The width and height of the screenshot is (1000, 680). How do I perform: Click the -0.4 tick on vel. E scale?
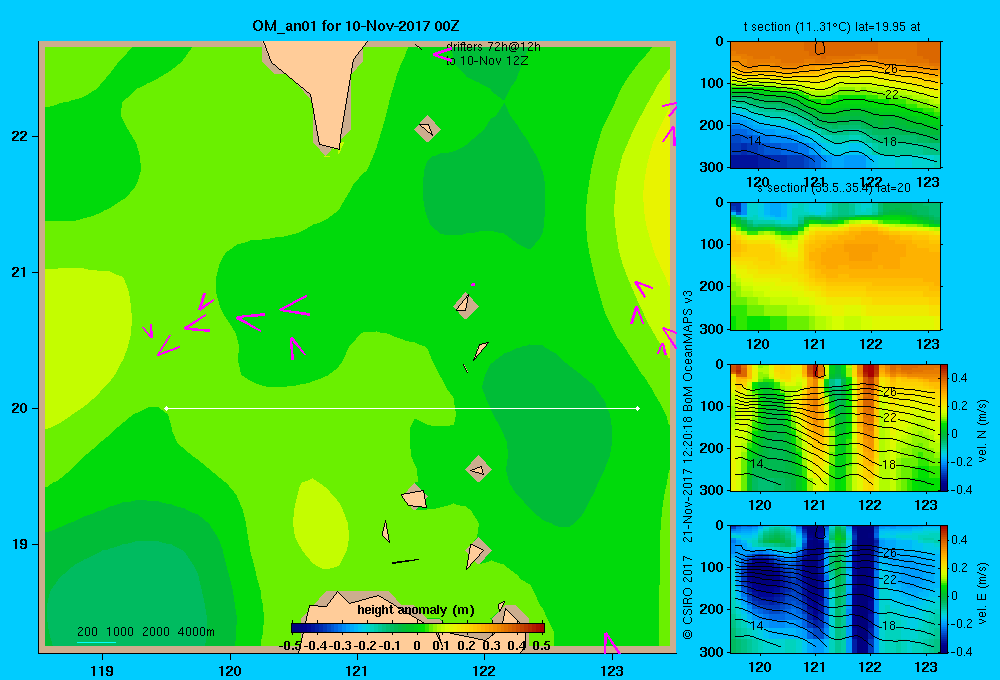[x=960, y=651]
